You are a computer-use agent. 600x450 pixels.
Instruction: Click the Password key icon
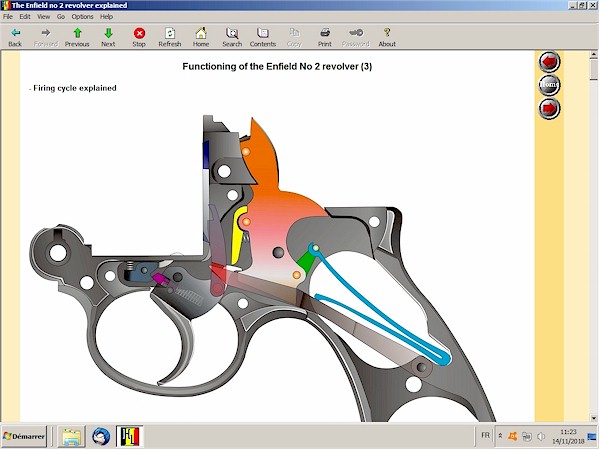tap(356, 38)
